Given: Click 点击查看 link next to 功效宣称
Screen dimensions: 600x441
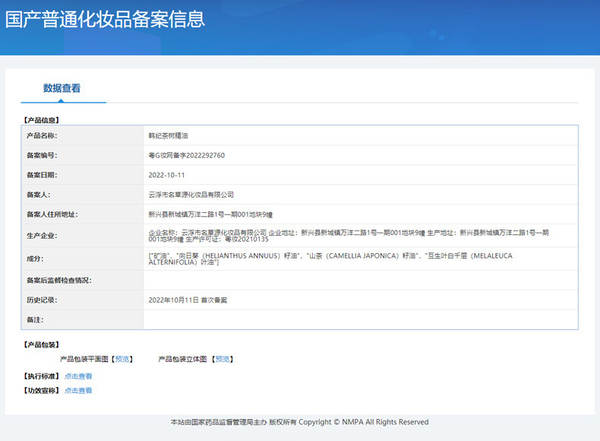Looking at the screenshot, I should [x=78, y=390].
